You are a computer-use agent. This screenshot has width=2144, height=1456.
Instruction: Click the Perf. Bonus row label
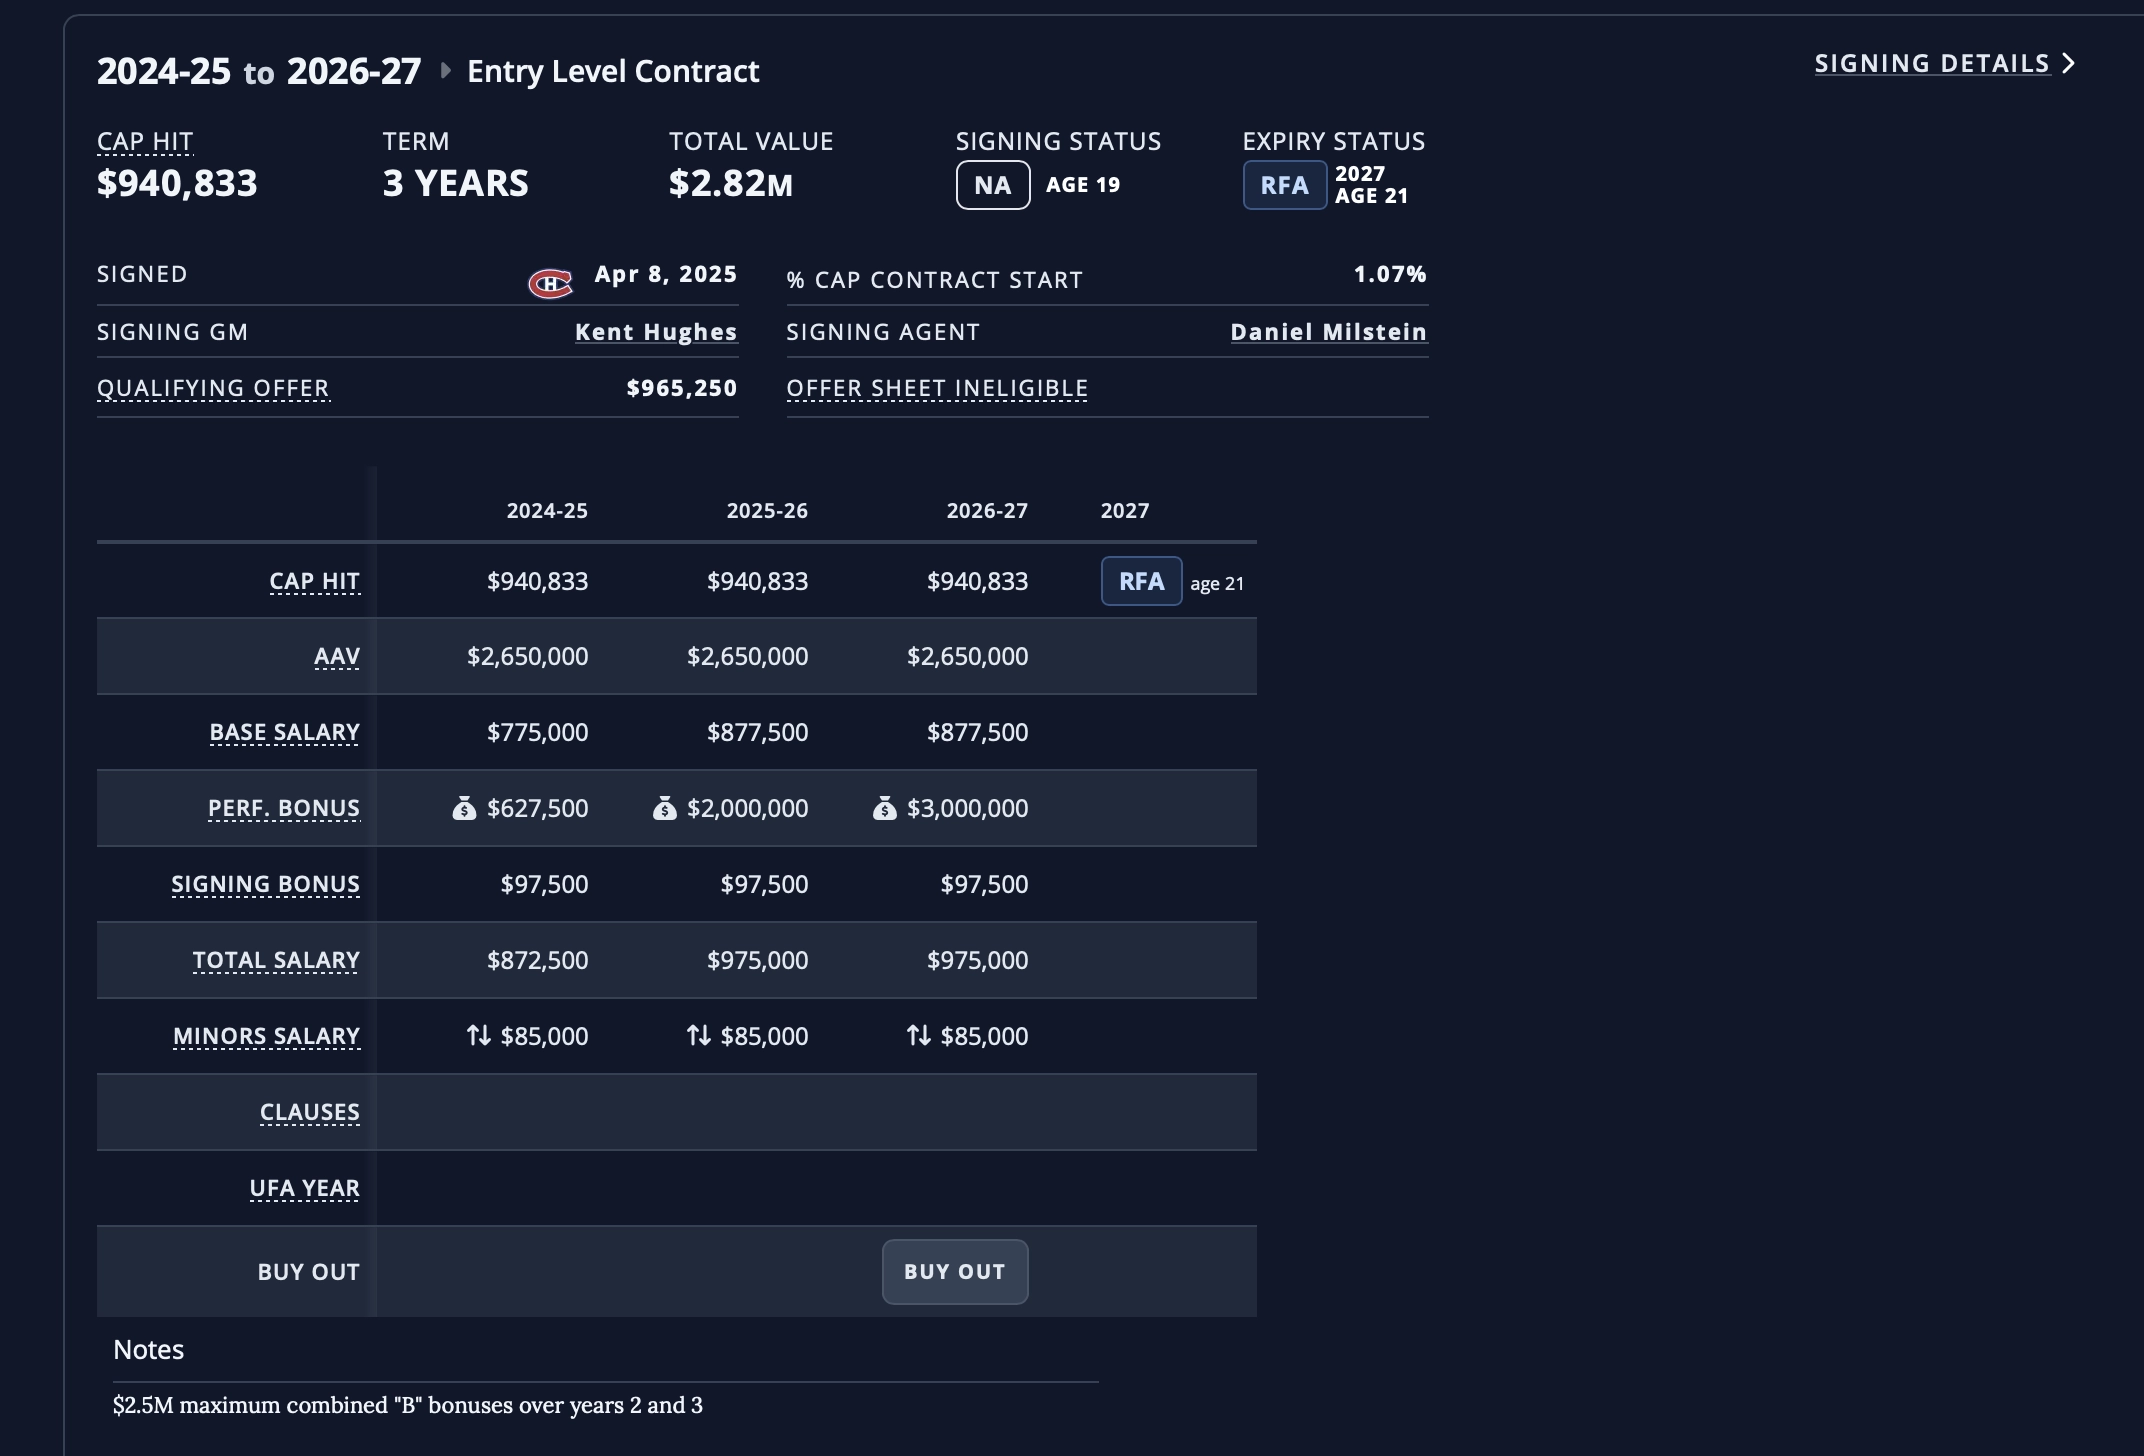[x=284, y=808]
